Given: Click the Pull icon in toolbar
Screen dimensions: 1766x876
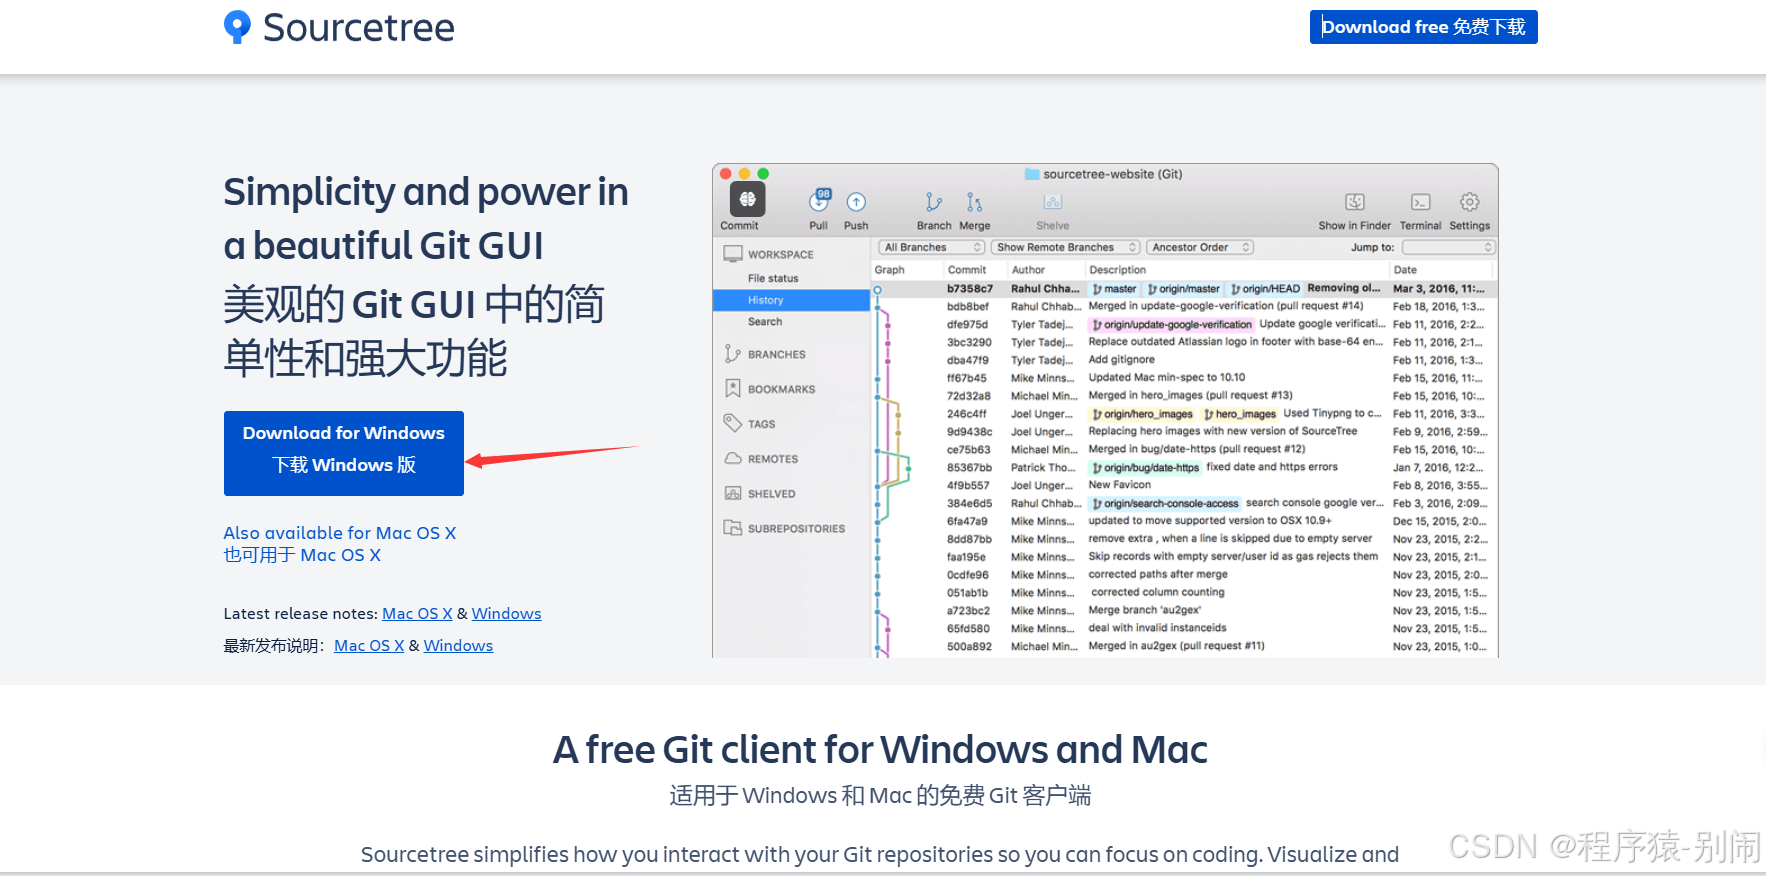Looking at the screenshot, I should pos(819,201).
